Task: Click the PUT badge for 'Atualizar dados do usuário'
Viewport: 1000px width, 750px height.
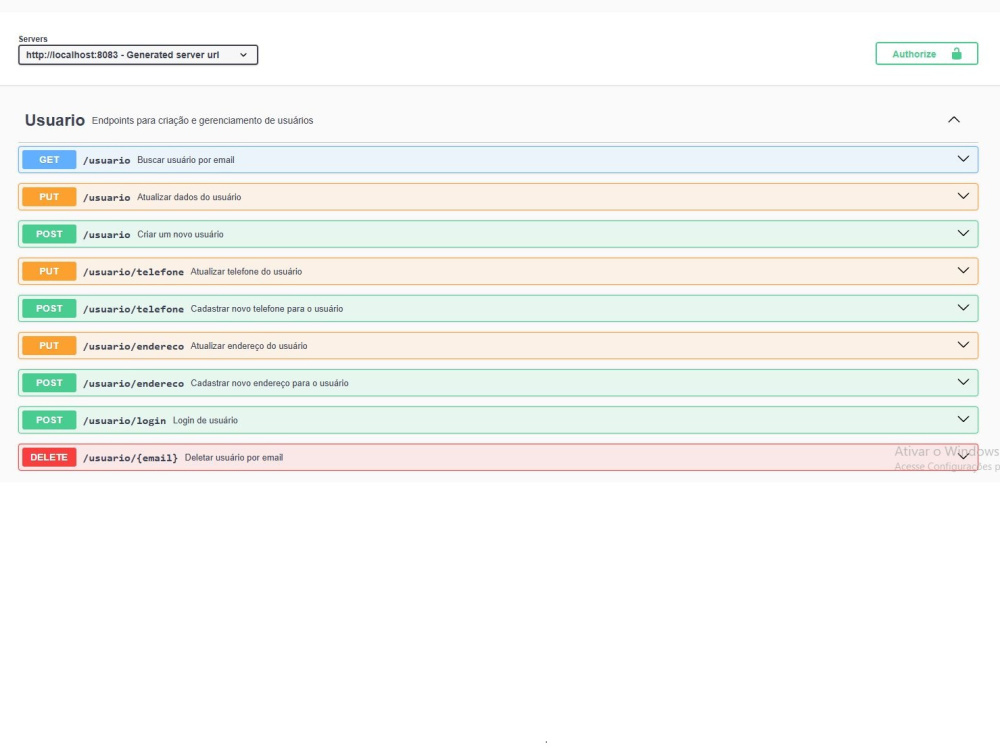Action: coord(49,196)
